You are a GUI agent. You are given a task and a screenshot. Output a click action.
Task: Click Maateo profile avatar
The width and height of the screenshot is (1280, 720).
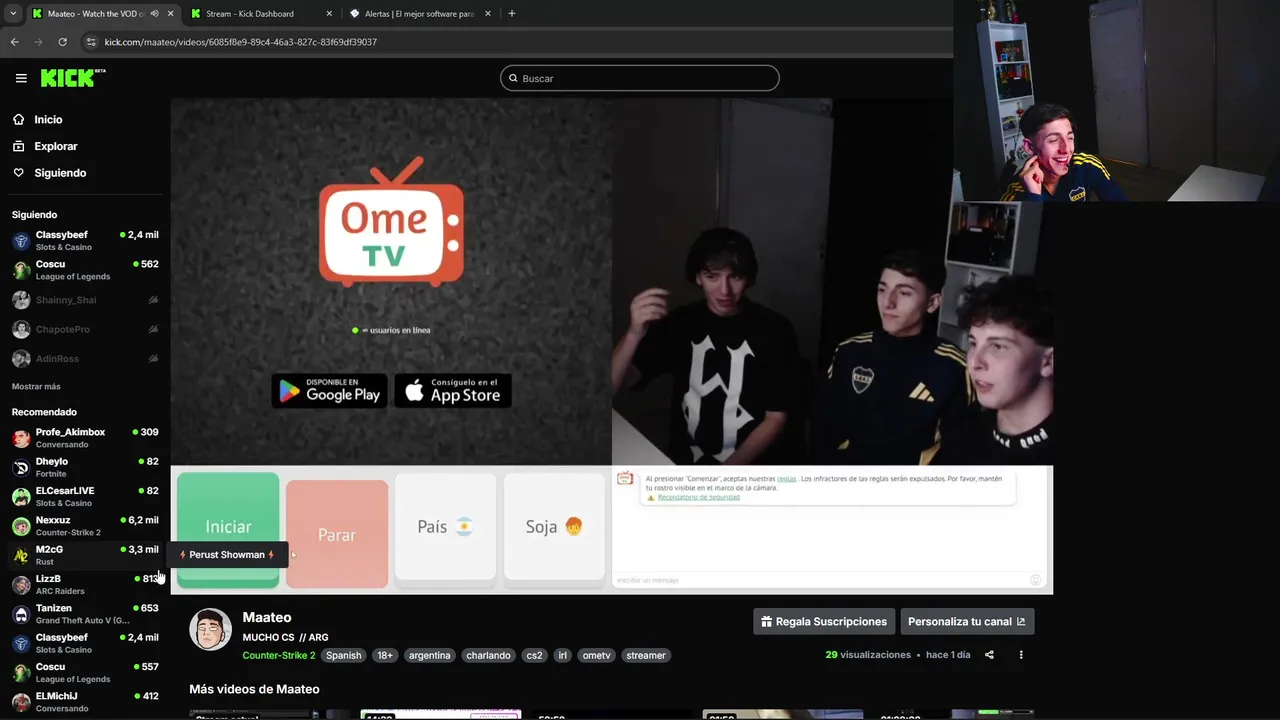[x=211, y=630]
